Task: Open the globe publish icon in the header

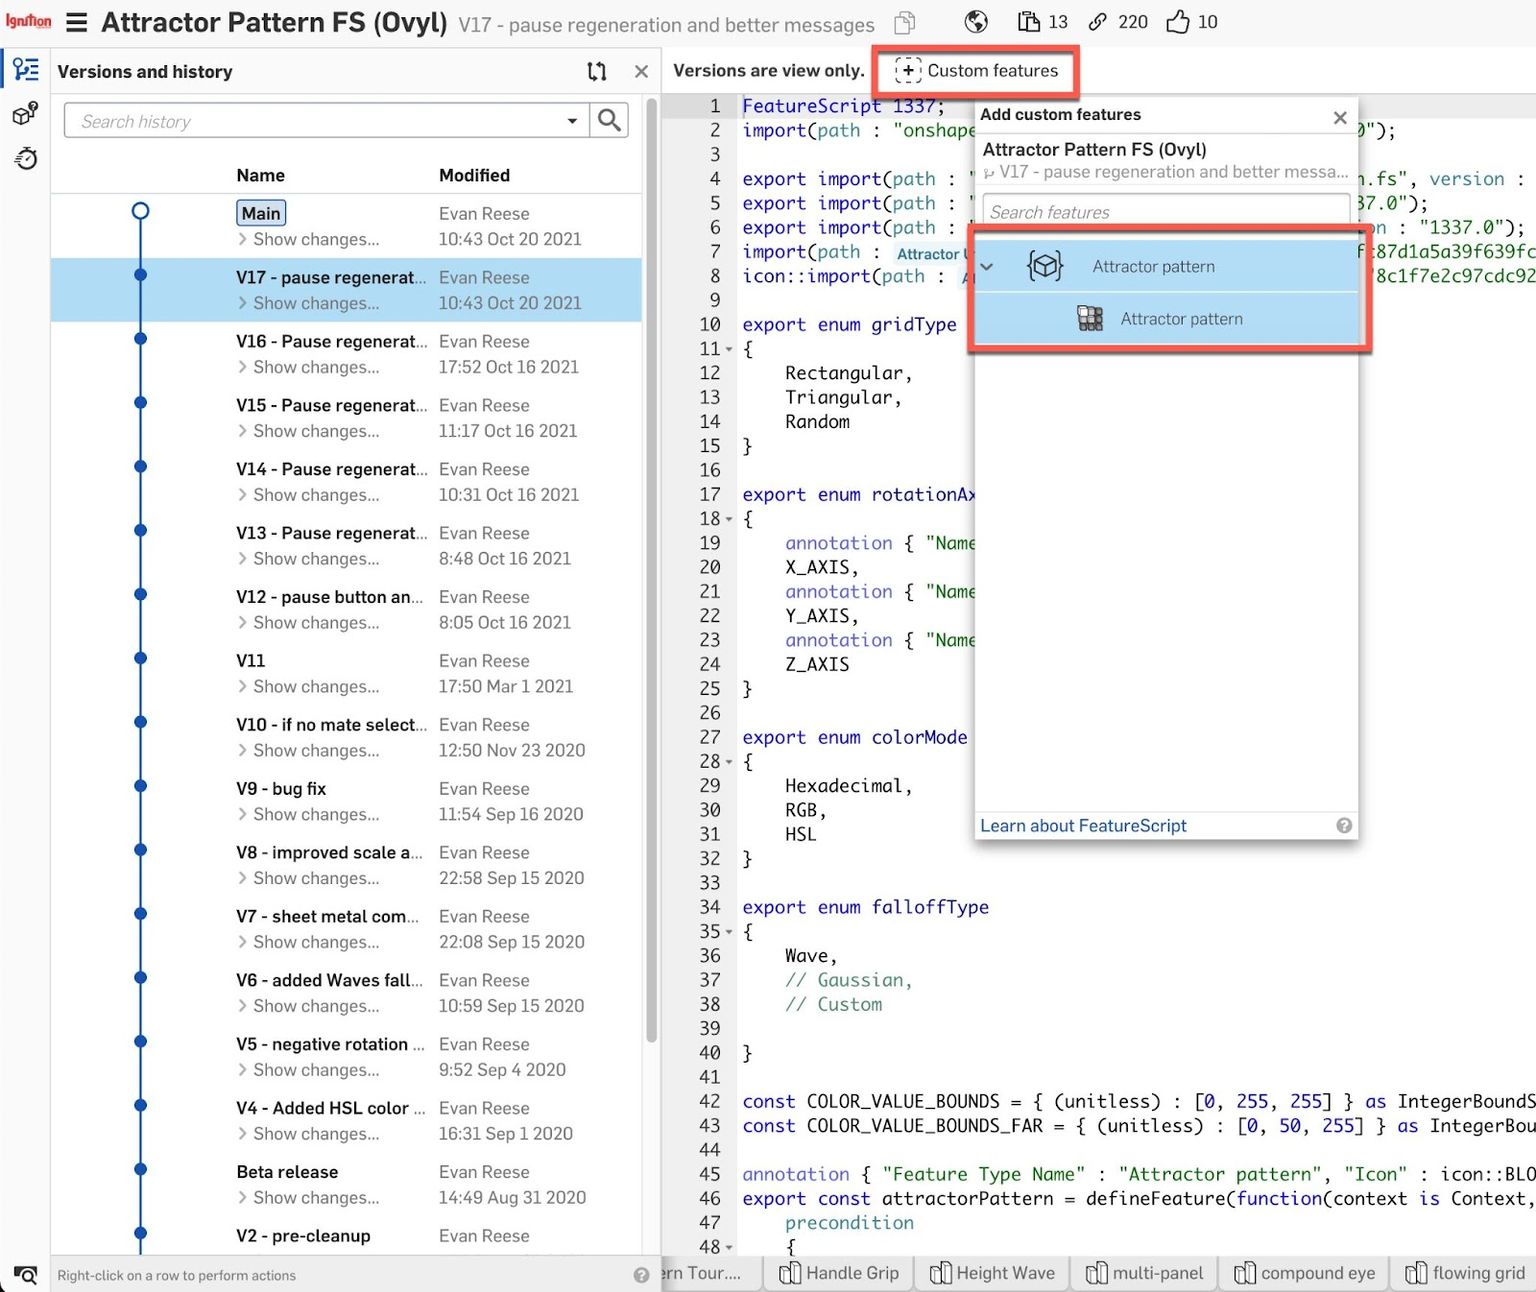Action: [x=975, y=21]
